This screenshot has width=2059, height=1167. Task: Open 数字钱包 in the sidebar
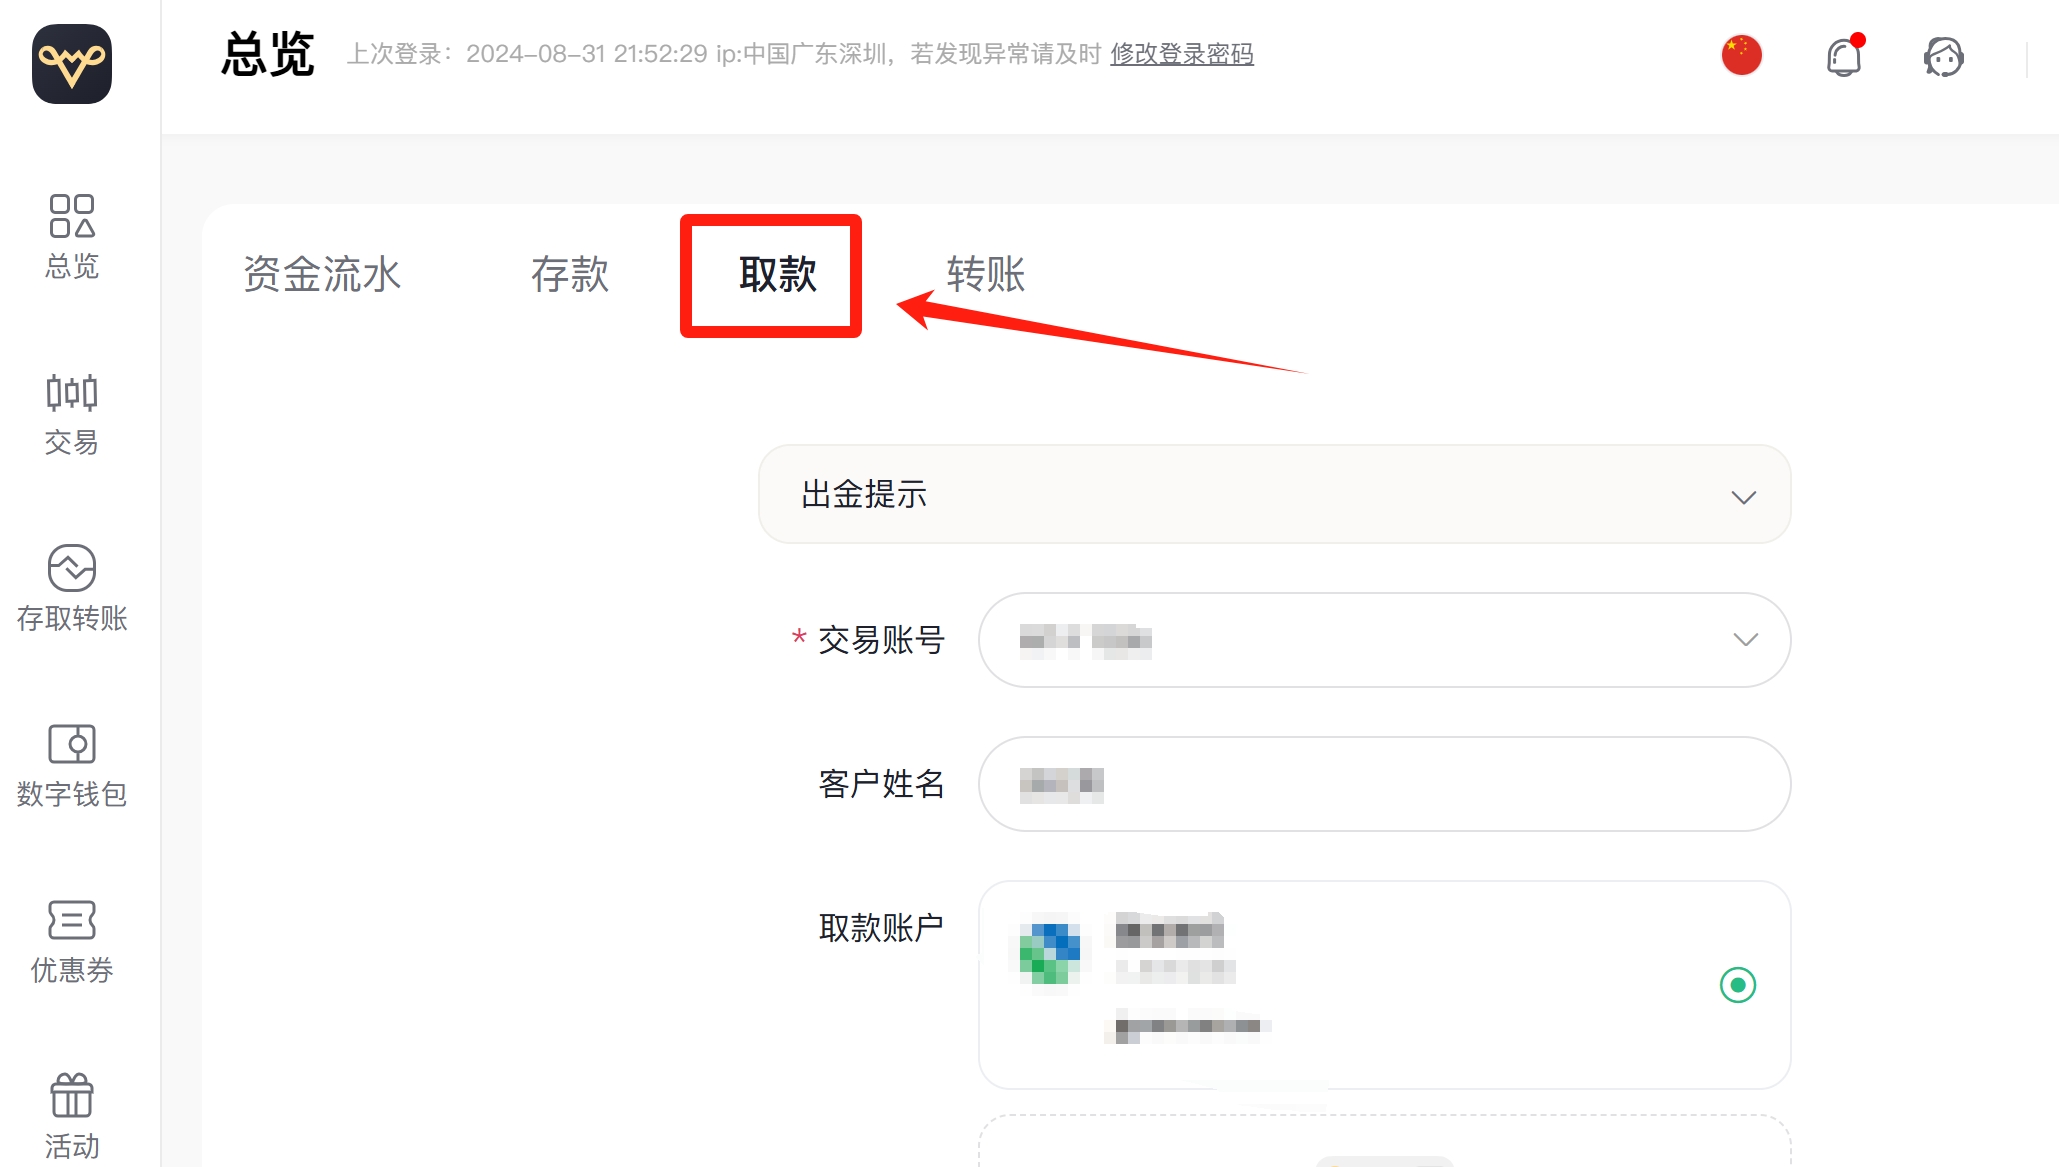[x=72, y=765]
